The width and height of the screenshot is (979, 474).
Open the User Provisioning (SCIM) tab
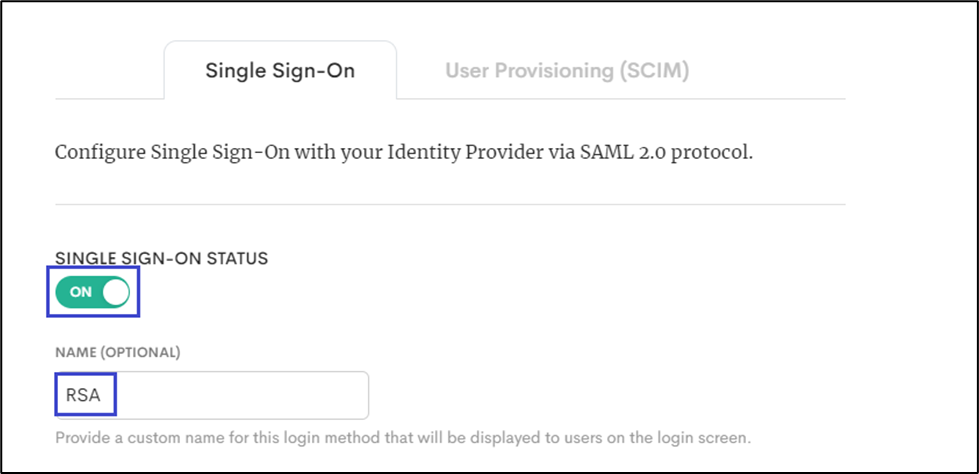(567, 71)
